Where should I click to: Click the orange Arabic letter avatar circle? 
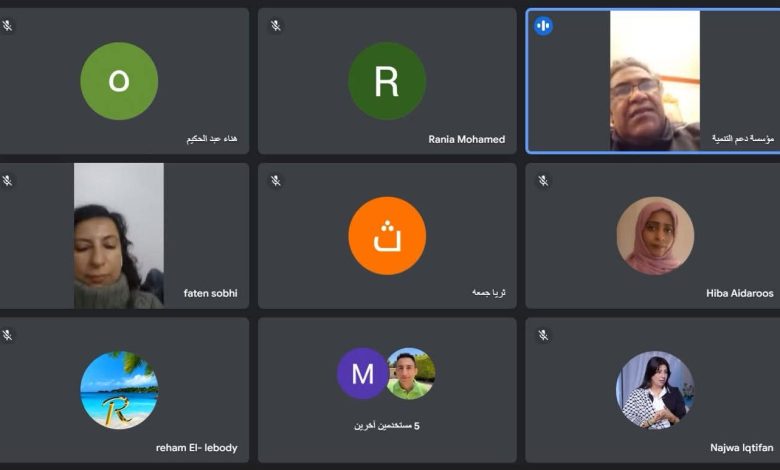387,235
